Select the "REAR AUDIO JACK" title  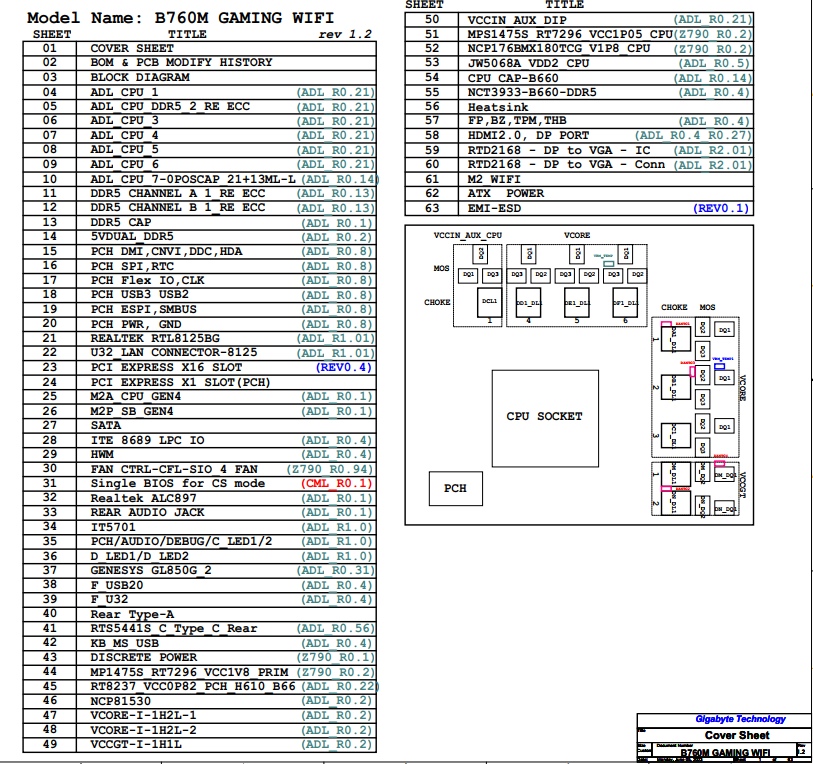click(147, 512)
